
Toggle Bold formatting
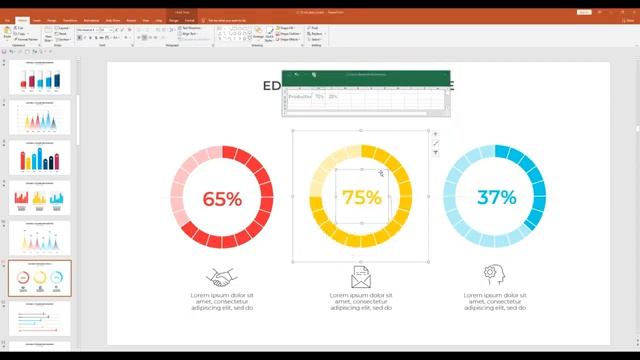click(x=80, y=38)
